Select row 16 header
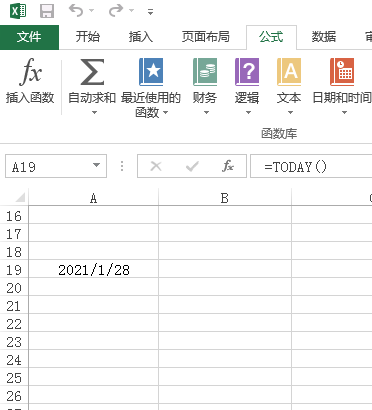The height and width of the screenshot is (410, 372). (14, 216)
